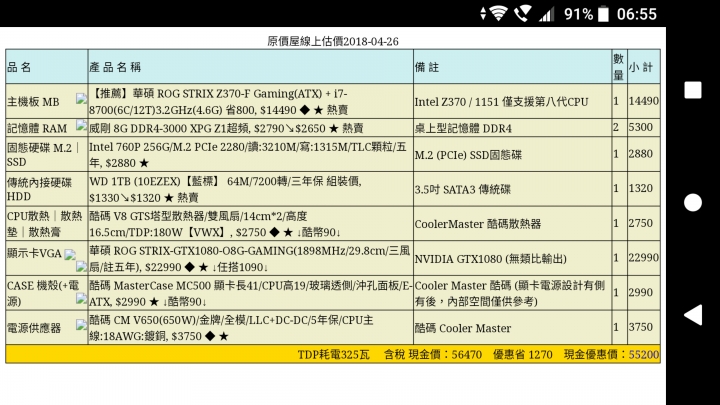
Task: Tap the Android recent apps square button
Action: 692,90
